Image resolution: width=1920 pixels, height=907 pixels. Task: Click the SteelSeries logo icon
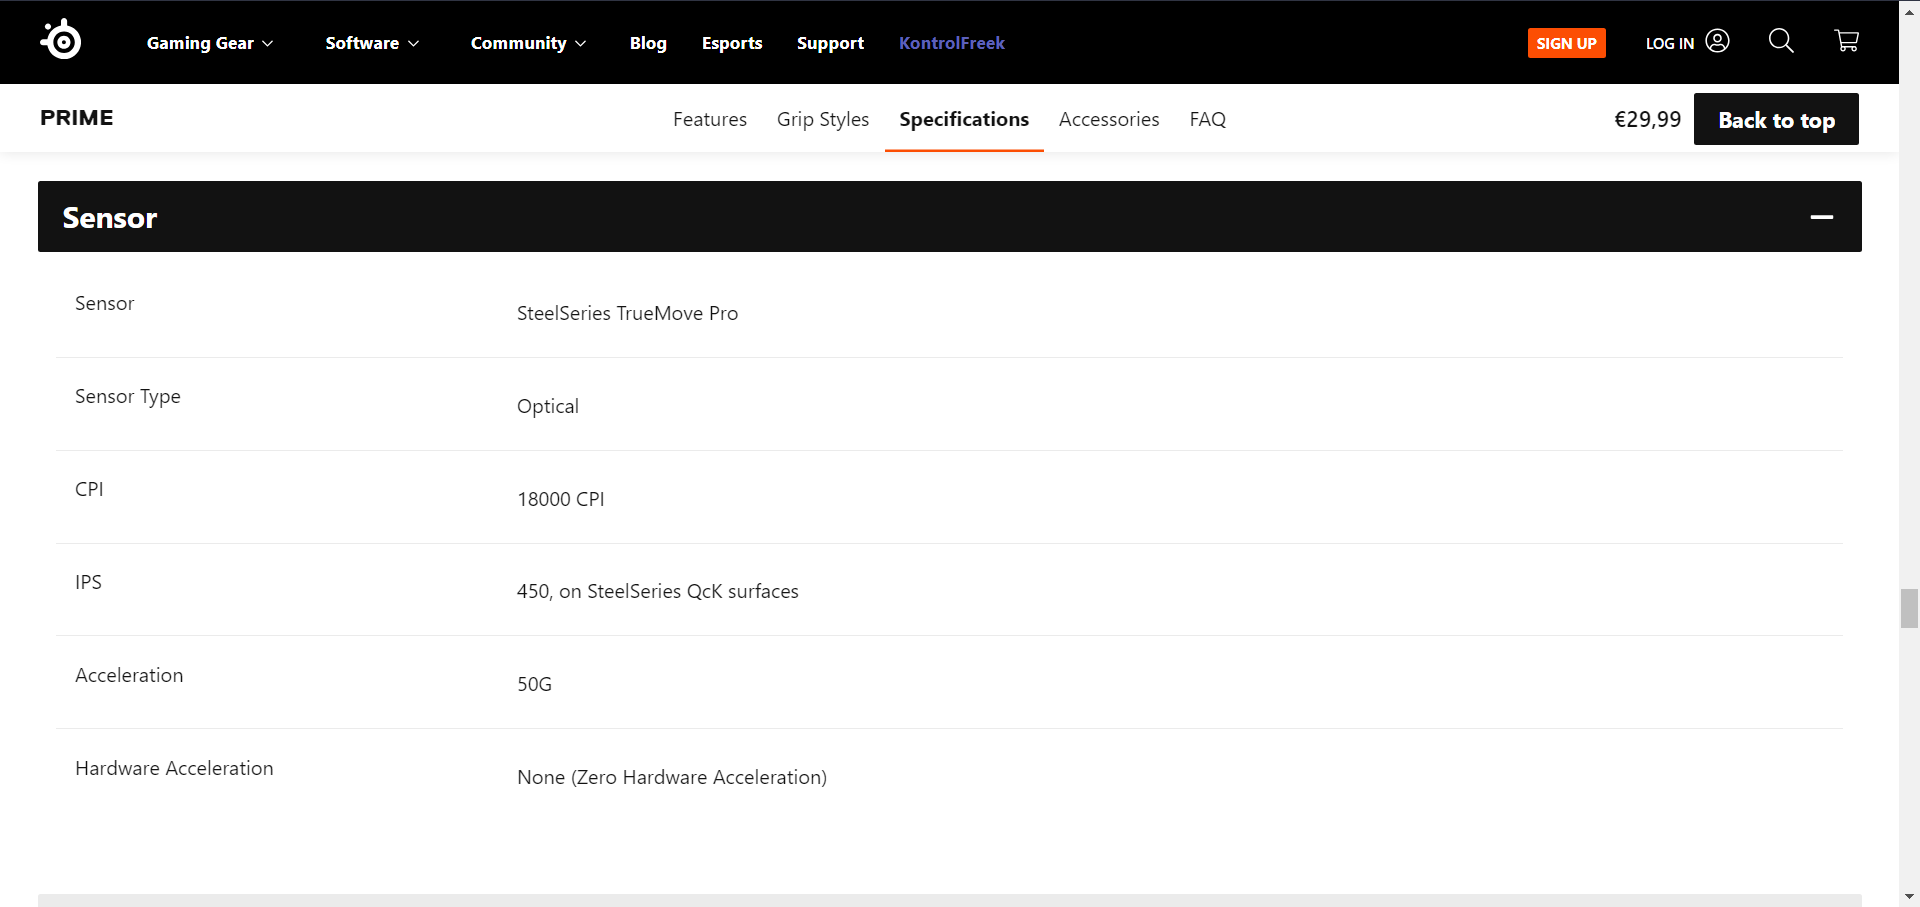[61, 40]
